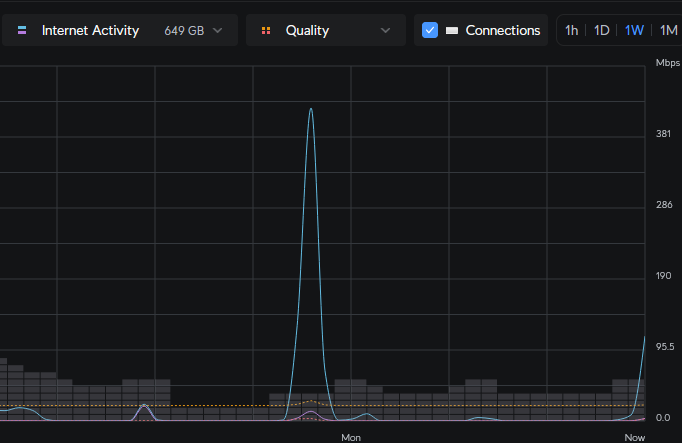Open the Quality dropdown

click(326, 30)
